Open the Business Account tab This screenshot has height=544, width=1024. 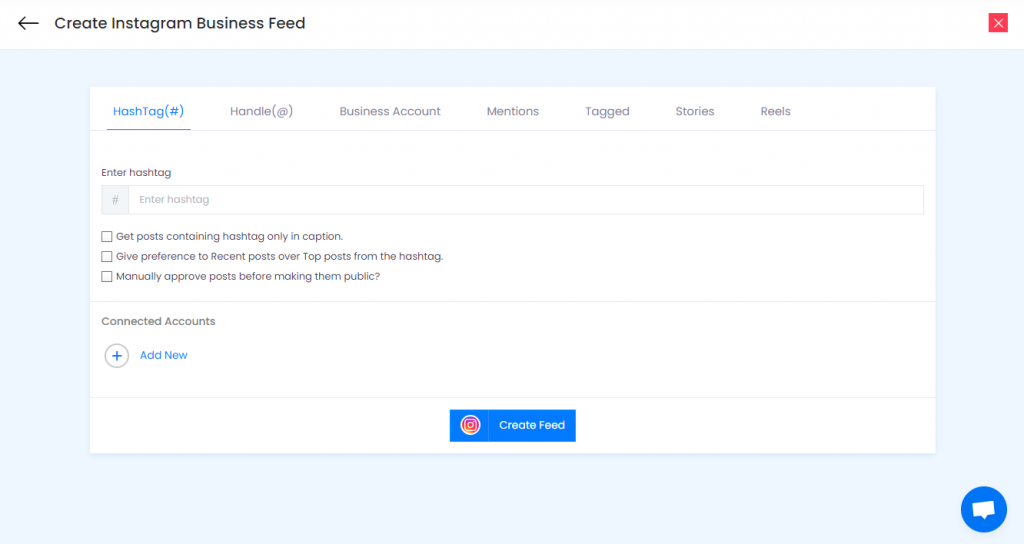(390, 111)
